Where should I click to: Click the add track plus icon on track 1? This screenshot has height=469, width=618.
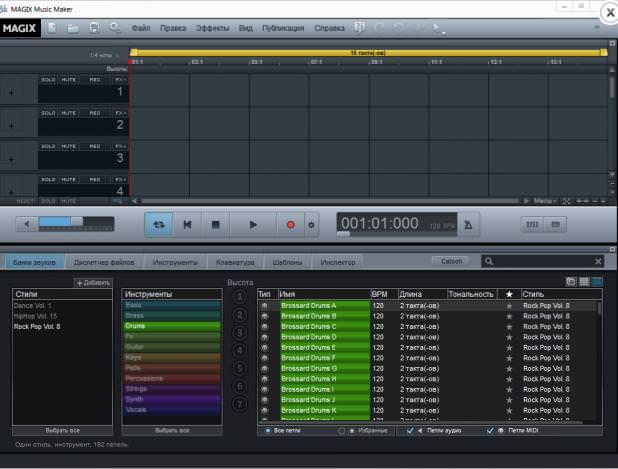click(11, 93)
